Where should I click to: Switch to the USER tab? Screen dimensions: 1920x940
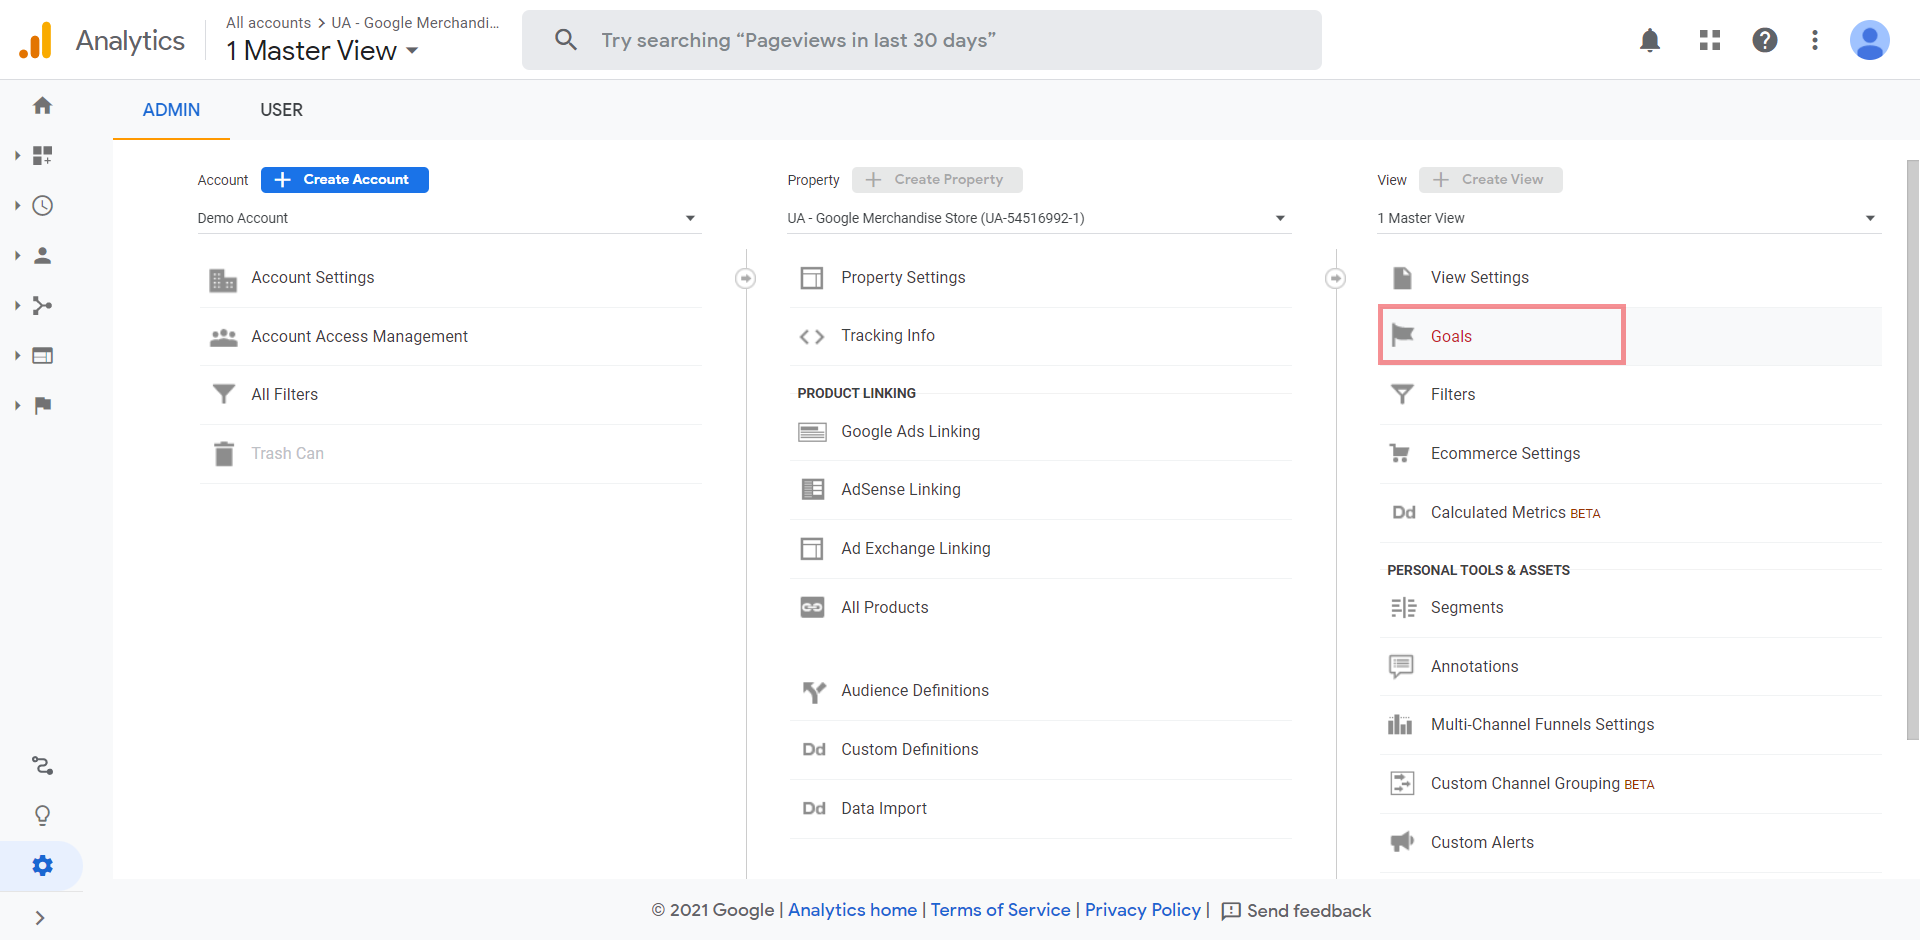(281, 110)
